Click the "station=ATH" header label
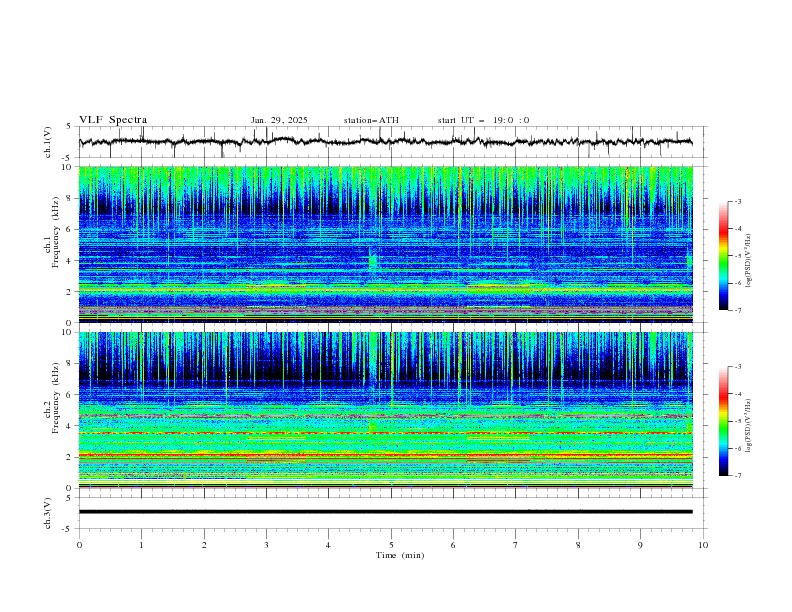 (x=371, y=120)
